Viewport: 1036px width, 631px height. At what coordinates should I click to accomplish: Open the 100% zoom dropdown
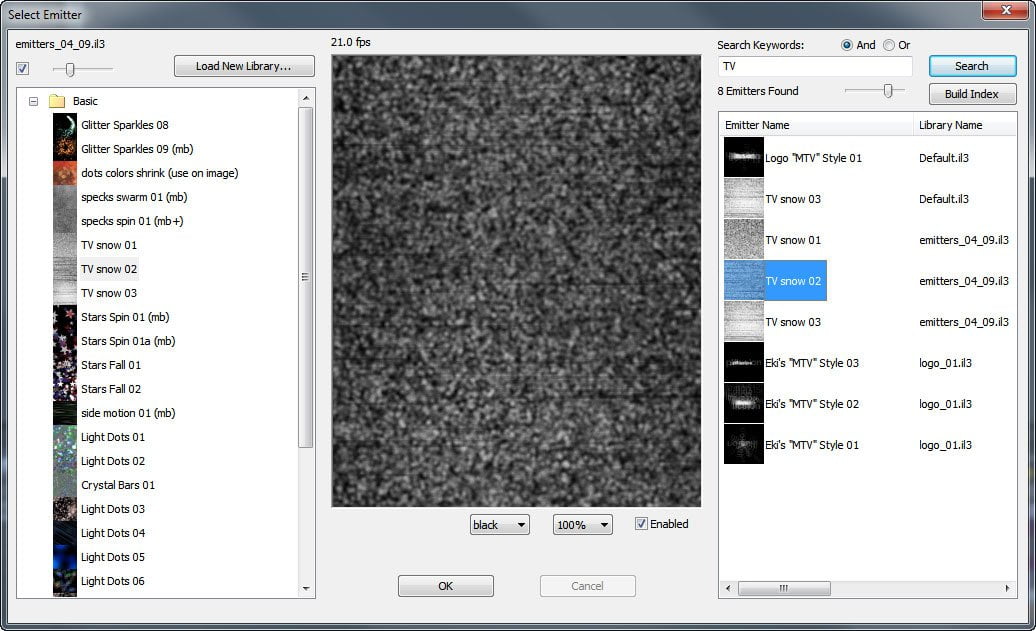point(582,525)
